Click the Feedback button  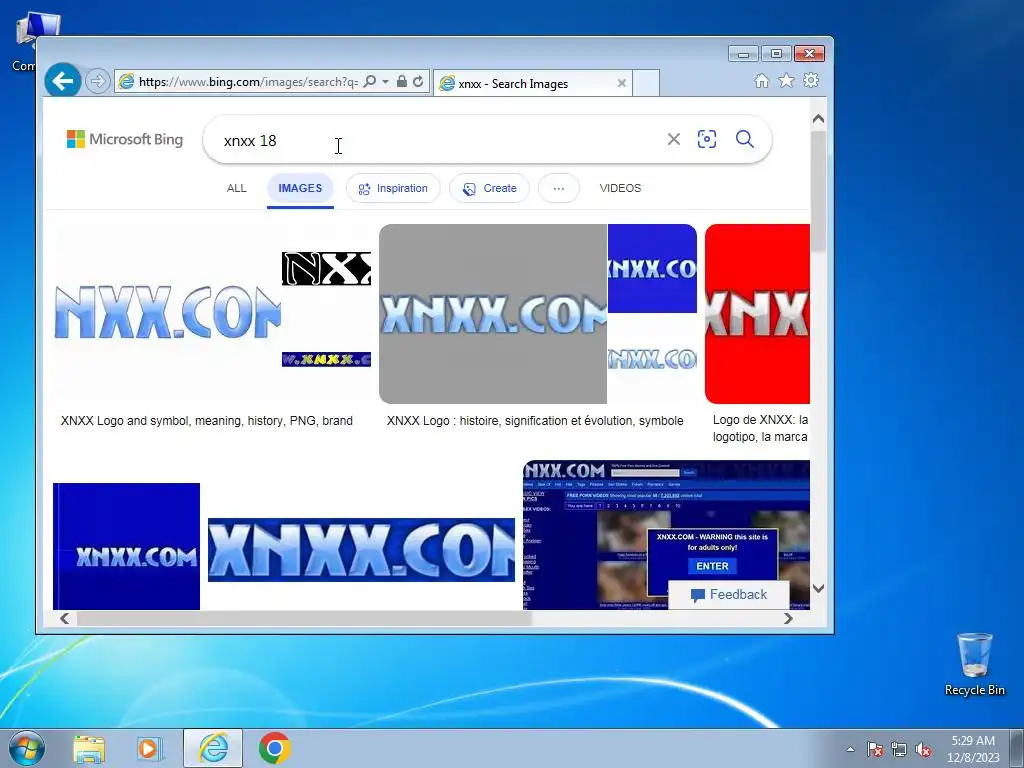coord(729,595)
